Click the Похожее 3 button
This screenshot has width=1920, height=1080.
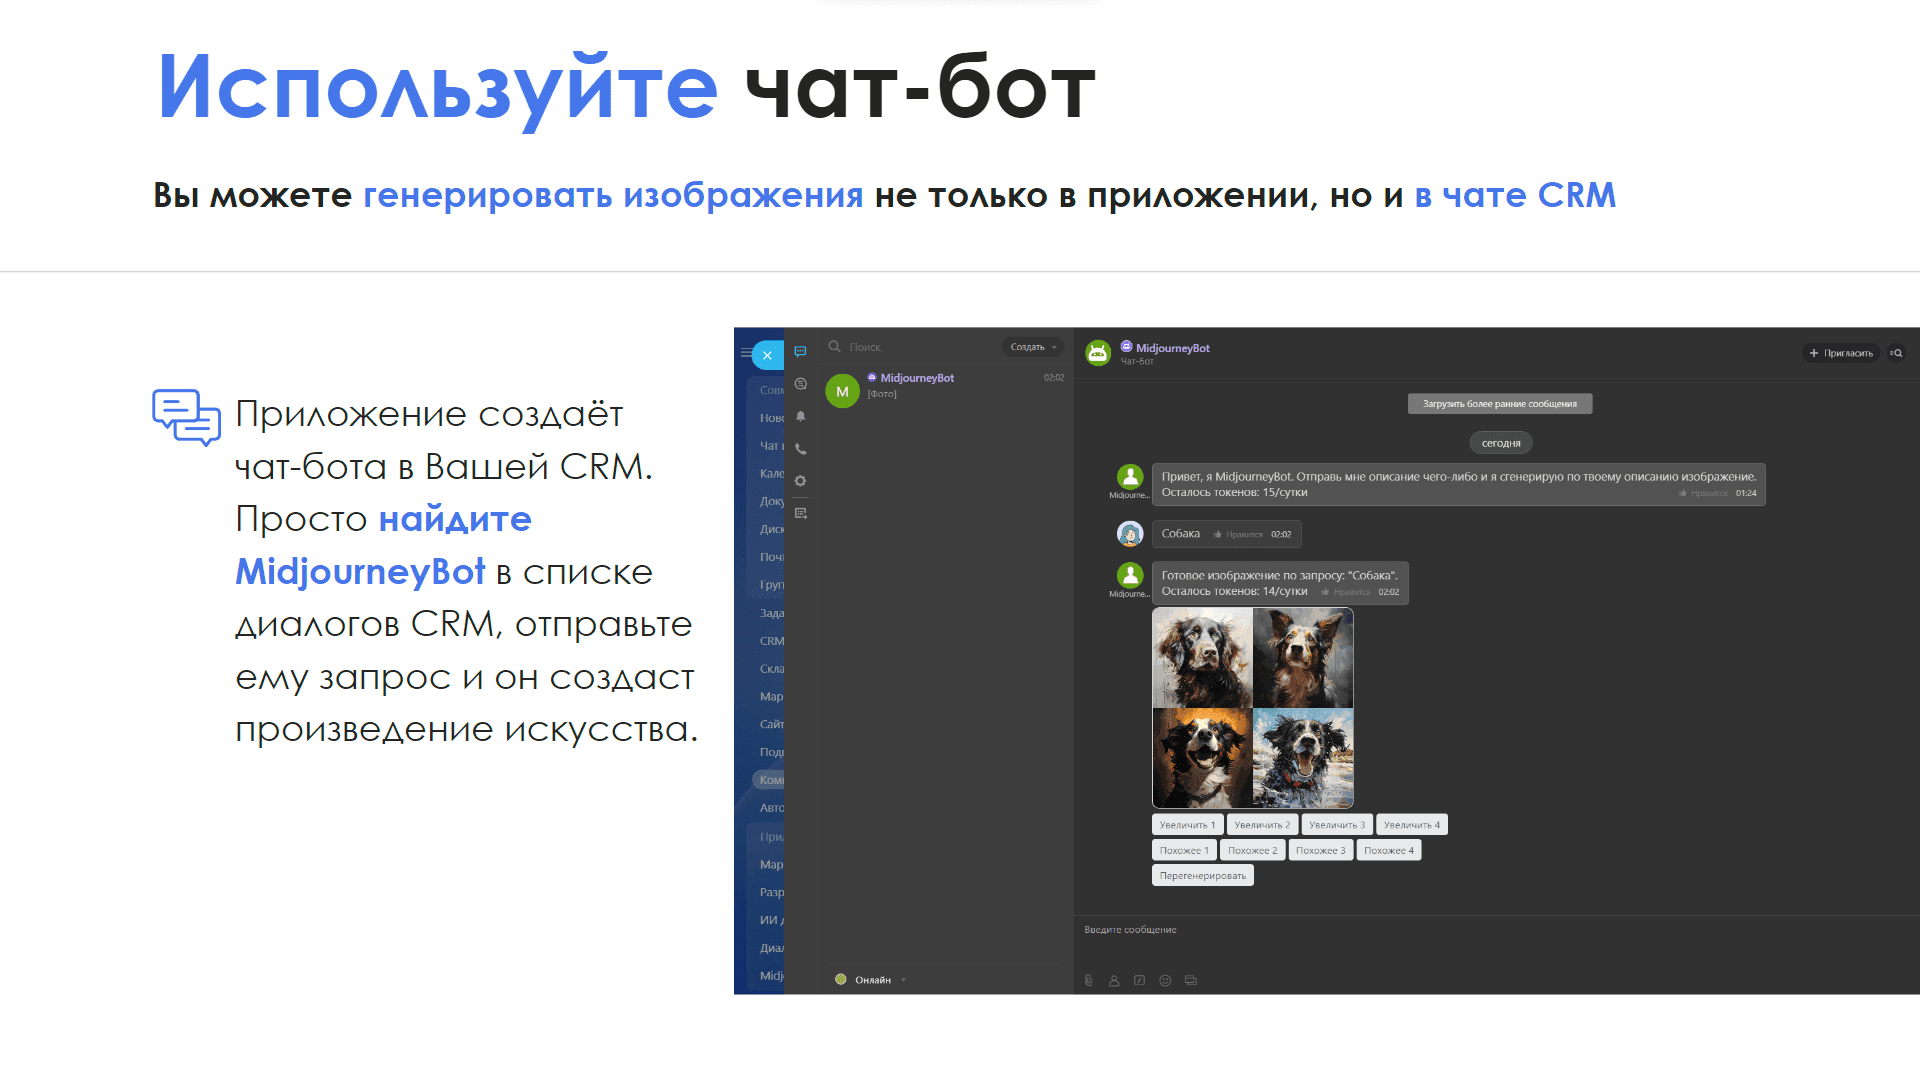[1321, 850]
